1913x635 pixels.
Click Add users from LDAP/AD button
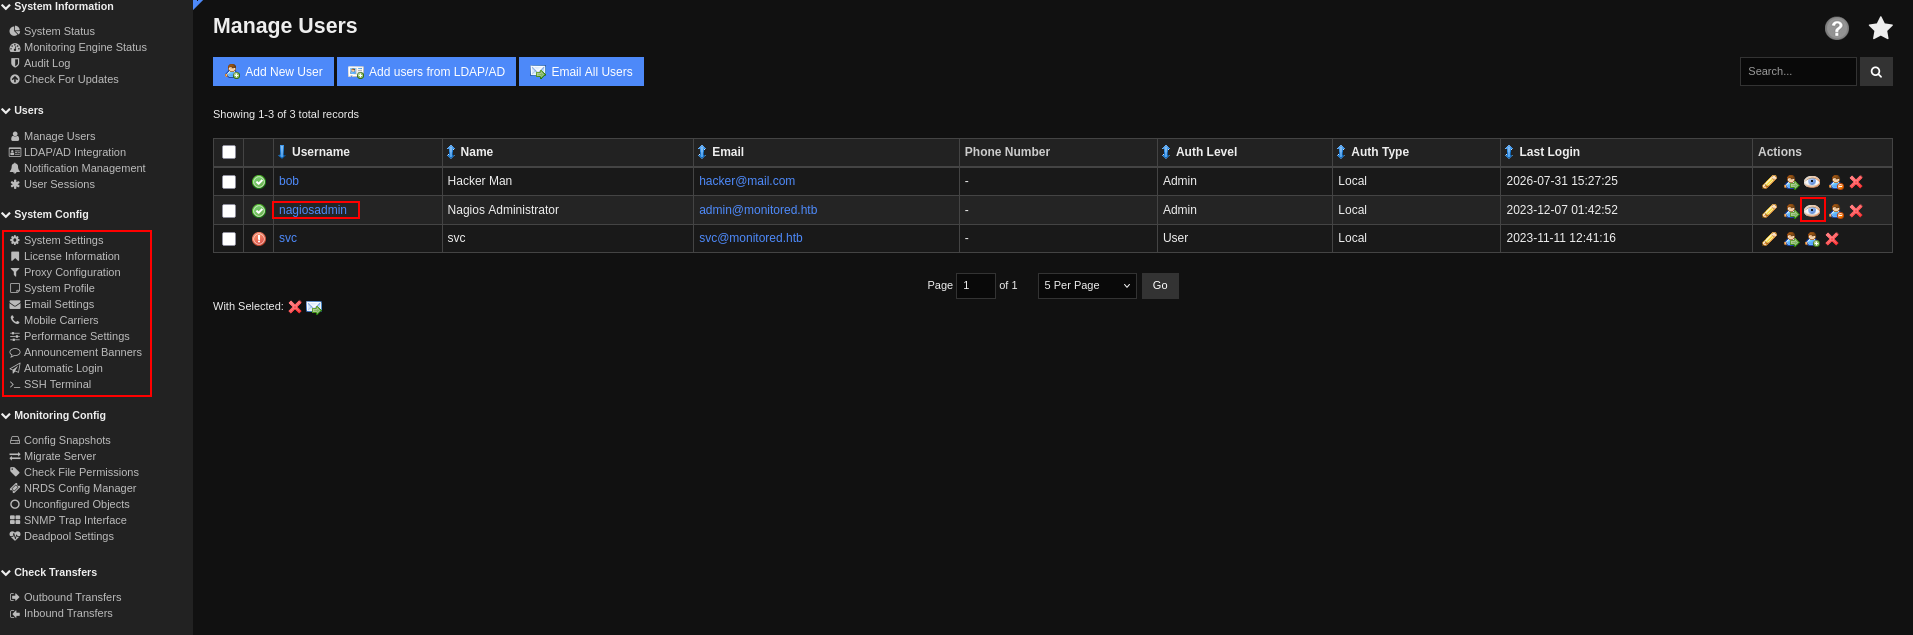pyautogui.click(x=426, y=71)
